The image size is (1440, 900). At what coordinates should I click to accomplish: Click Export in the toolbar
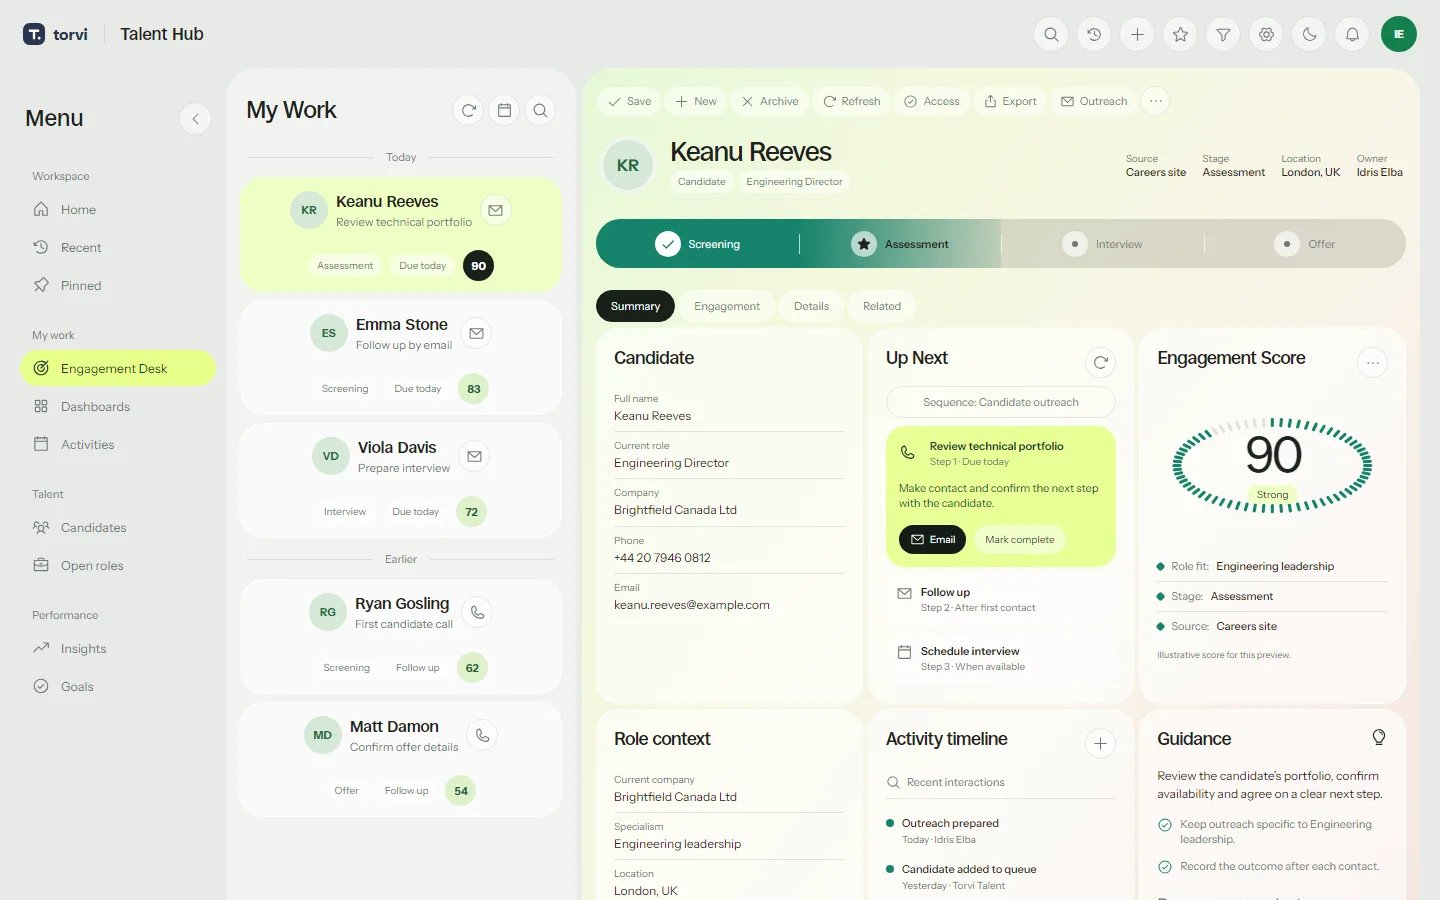click(1010, 101)
